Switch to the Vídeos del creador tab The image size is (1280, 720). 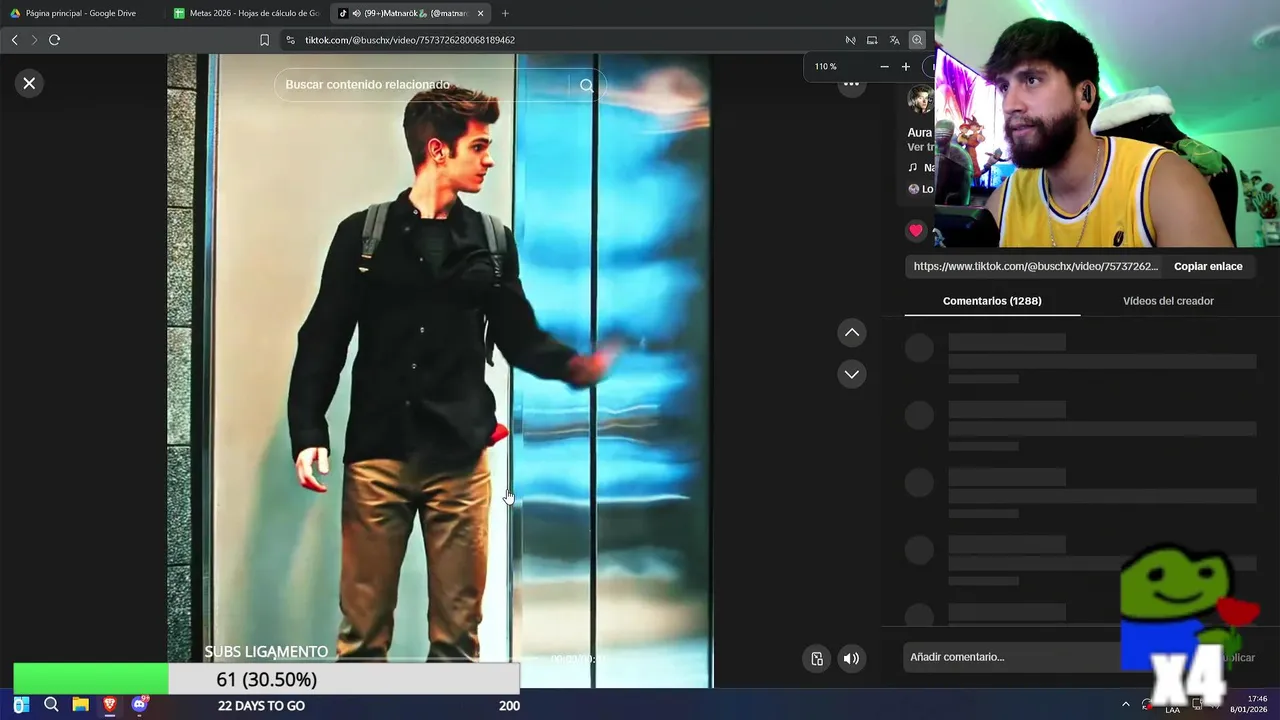pos(1168,301)
